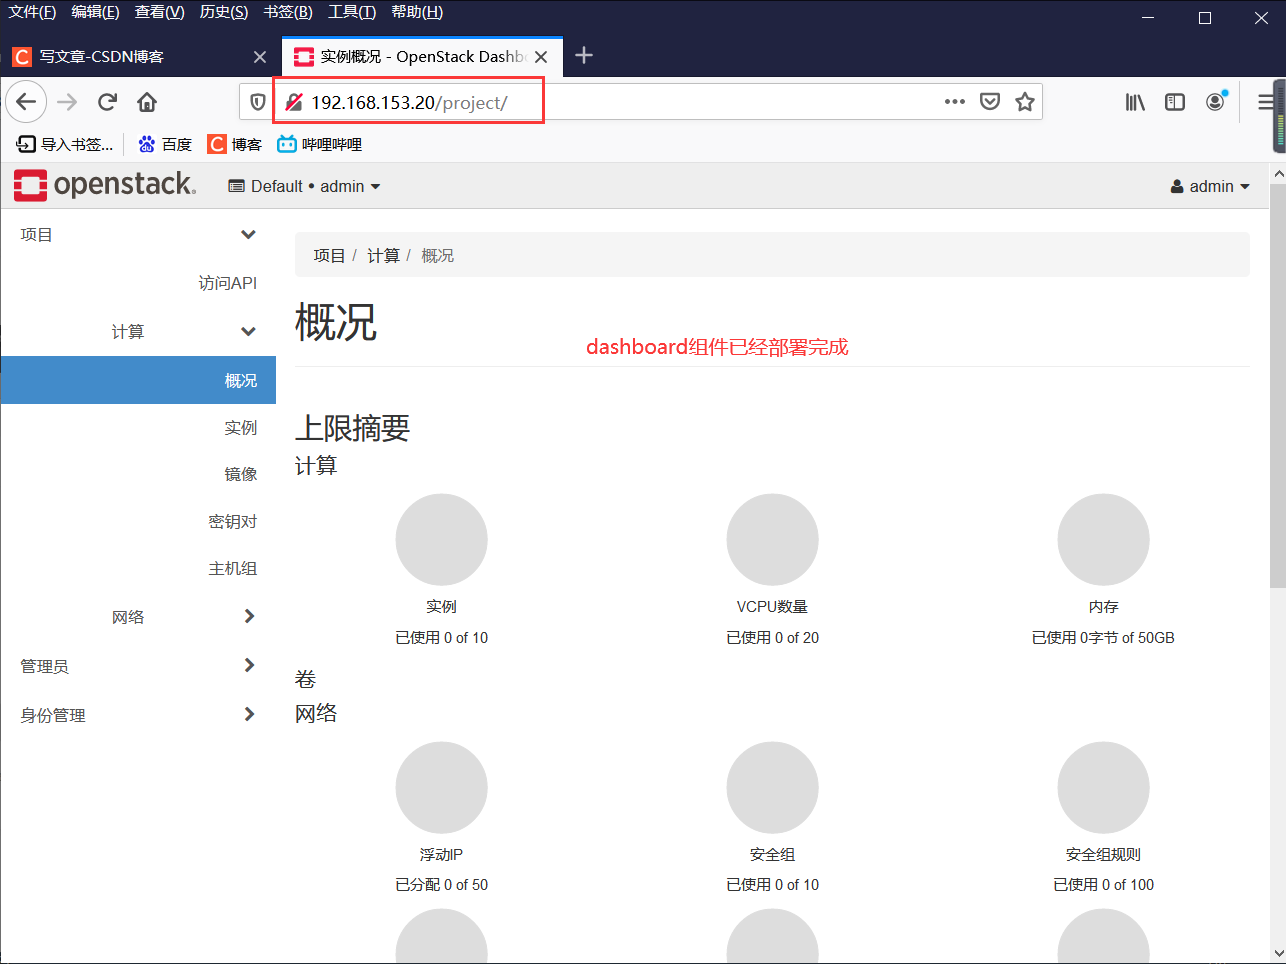
Task: Open the 实例 page from the sidebar
Action: point(241,427)
